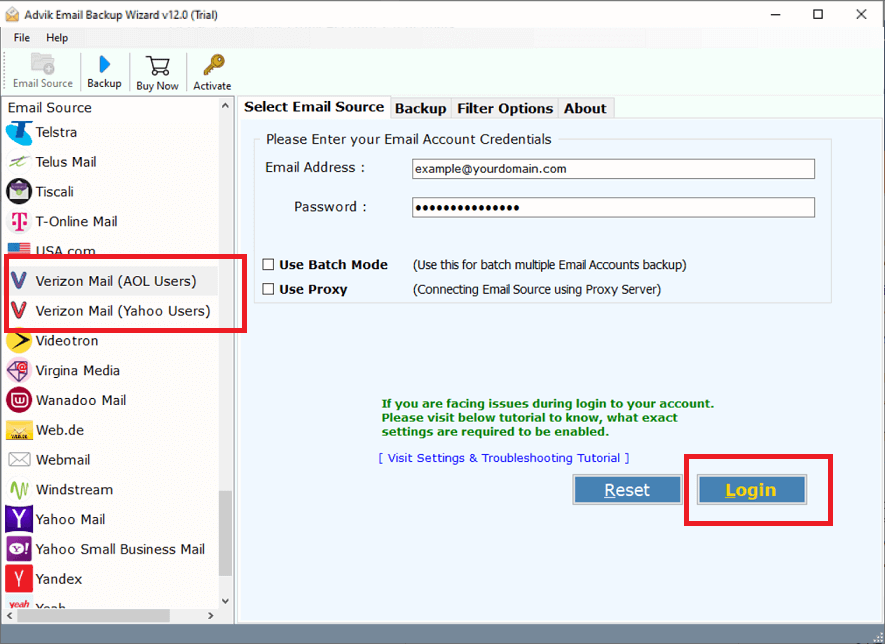The height and width of the screenshot is (644, 885).
Task: Click horizontal scrollbar right arrow
Action: tap(211, 615)
